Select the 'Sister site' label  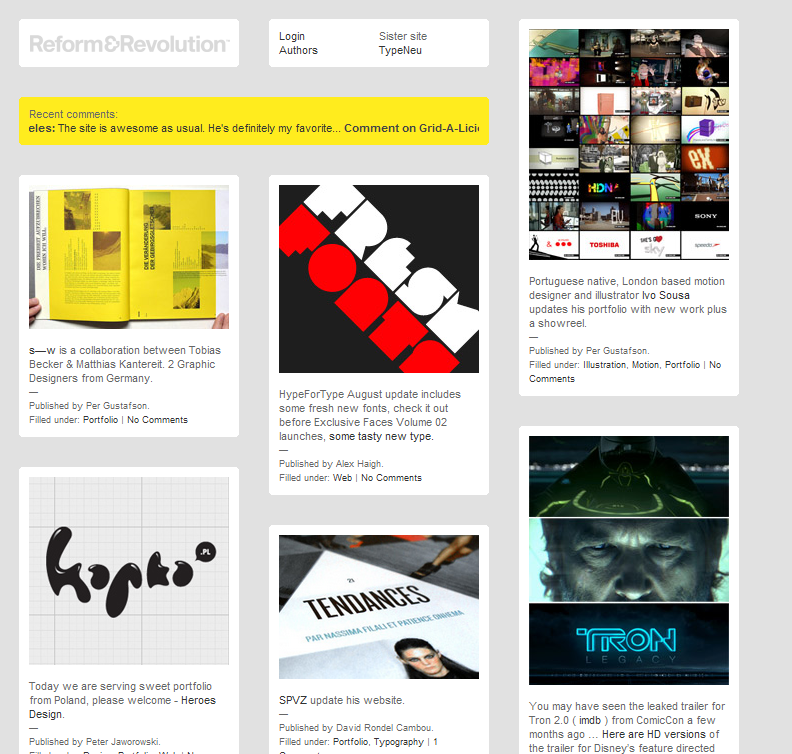403,36
